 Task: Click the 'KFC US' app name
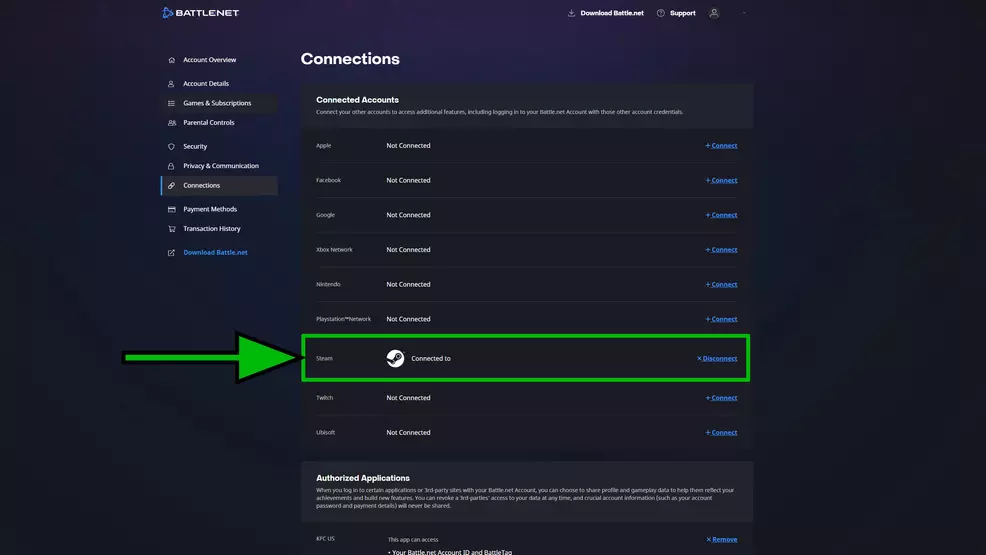[x=325, y=539]
